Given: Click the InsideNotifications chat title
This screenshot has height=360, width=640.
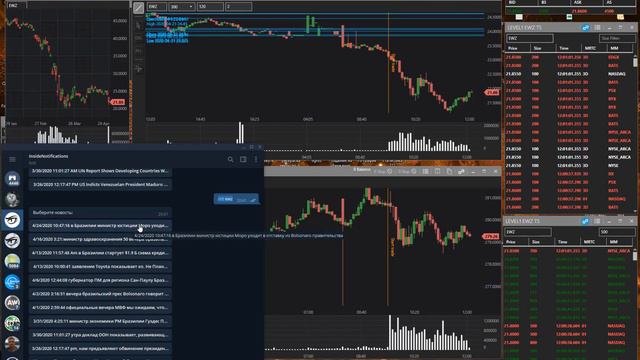Looking at the screenshot, I should [x=49, y=156].
